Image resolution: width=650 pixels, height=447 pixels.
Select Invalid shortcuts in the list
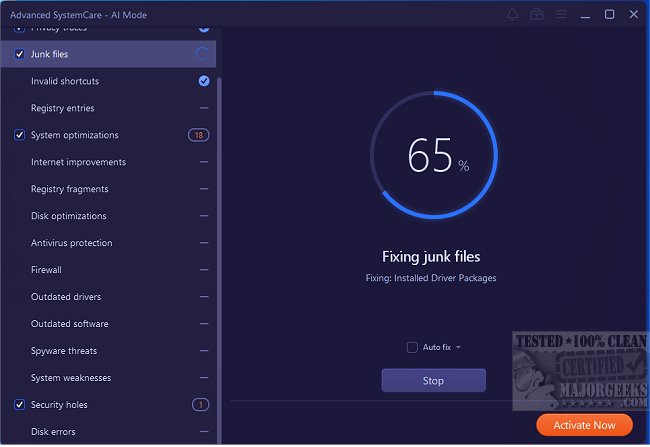(108, 81)
